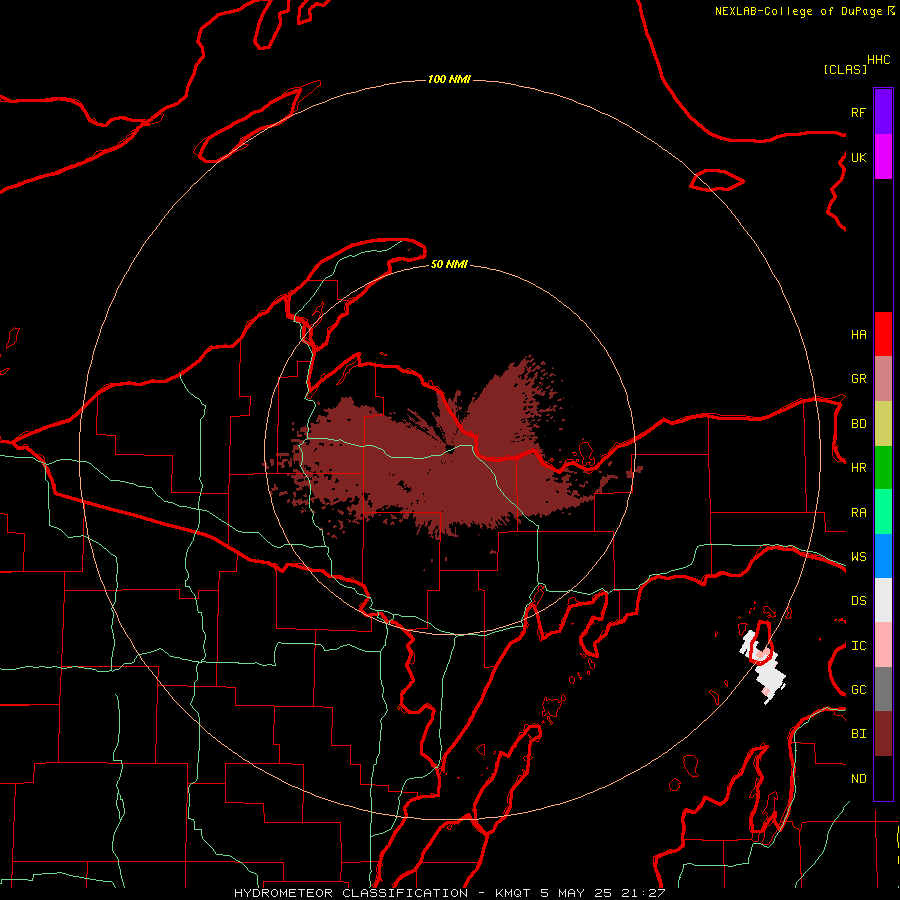This screenshot has width=900, height=900.
Task: Click the RA legend label
Action: coord(858,513)
